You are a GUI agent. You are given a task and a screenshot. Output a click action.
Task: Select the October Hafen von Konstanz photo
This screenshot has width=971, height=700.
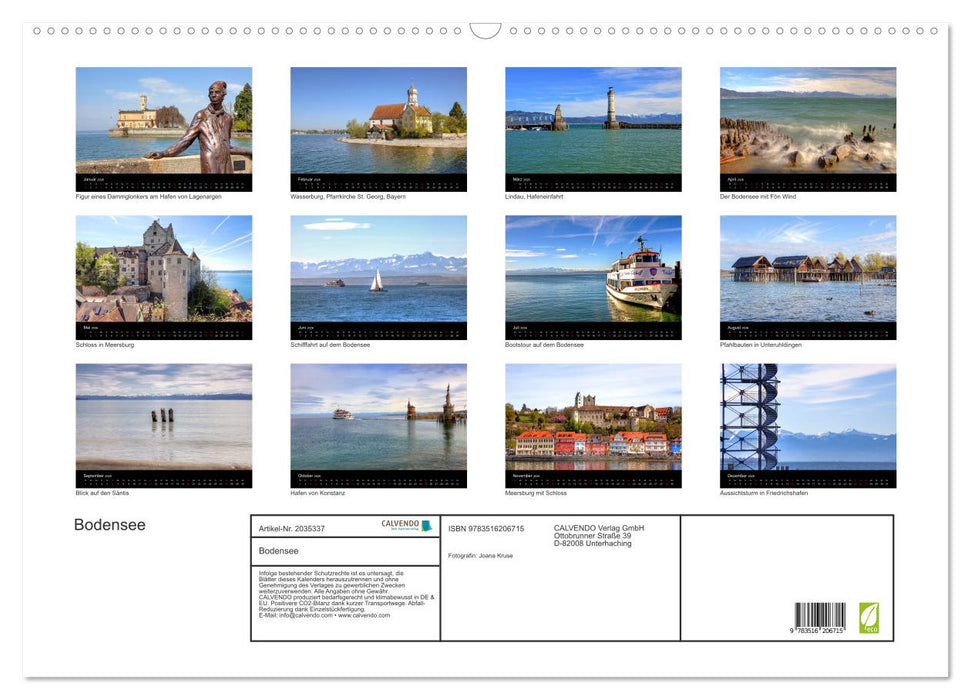[378, 424]
